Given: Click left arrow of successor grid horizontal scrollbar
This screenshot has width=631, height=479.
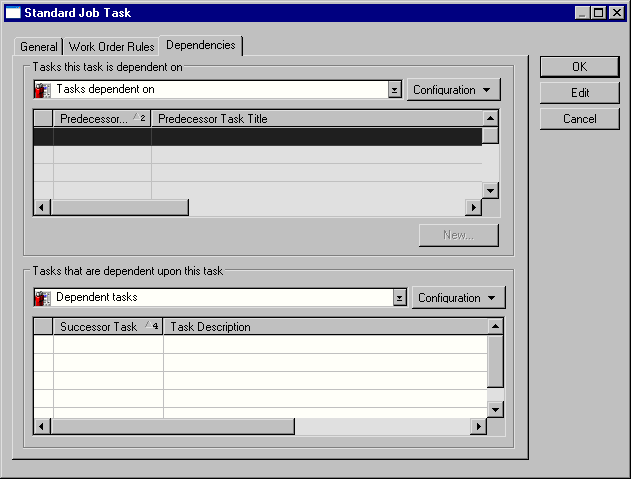Looking at the screenshot, I should pyautogui.click(x=41, y=426).
